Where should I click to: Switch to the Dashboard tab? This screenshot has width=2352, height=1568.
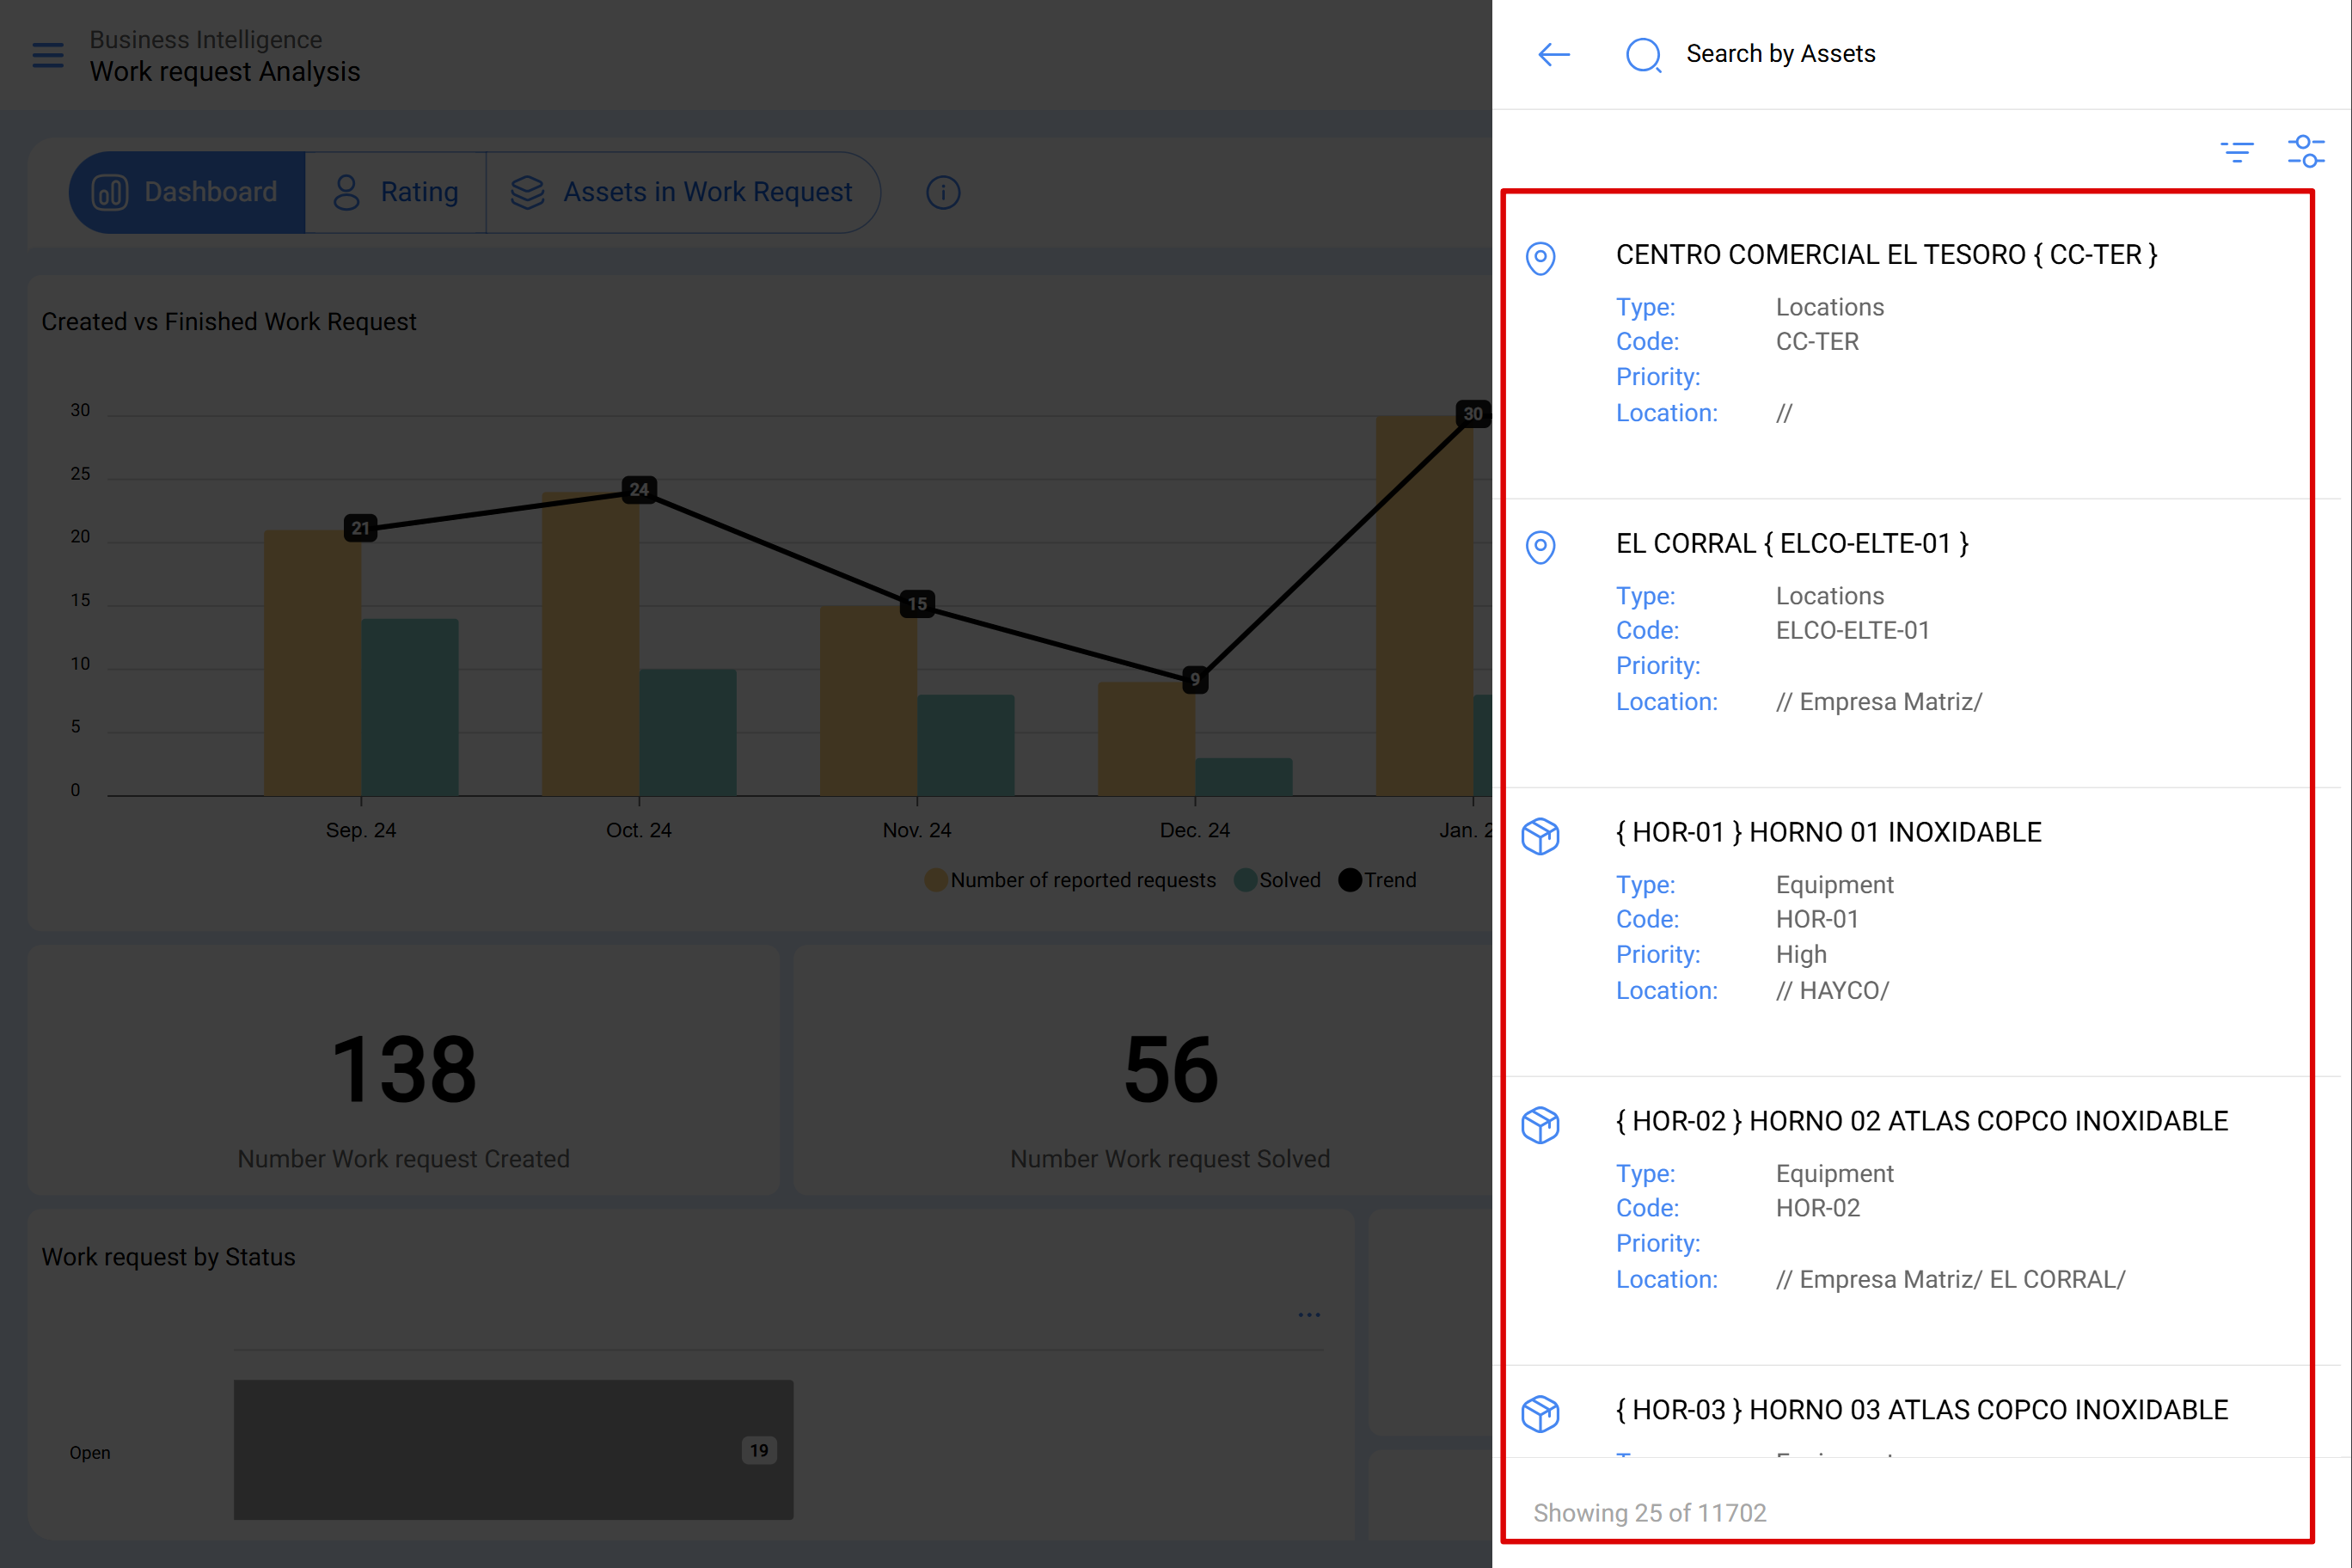(x=187, y=192)
